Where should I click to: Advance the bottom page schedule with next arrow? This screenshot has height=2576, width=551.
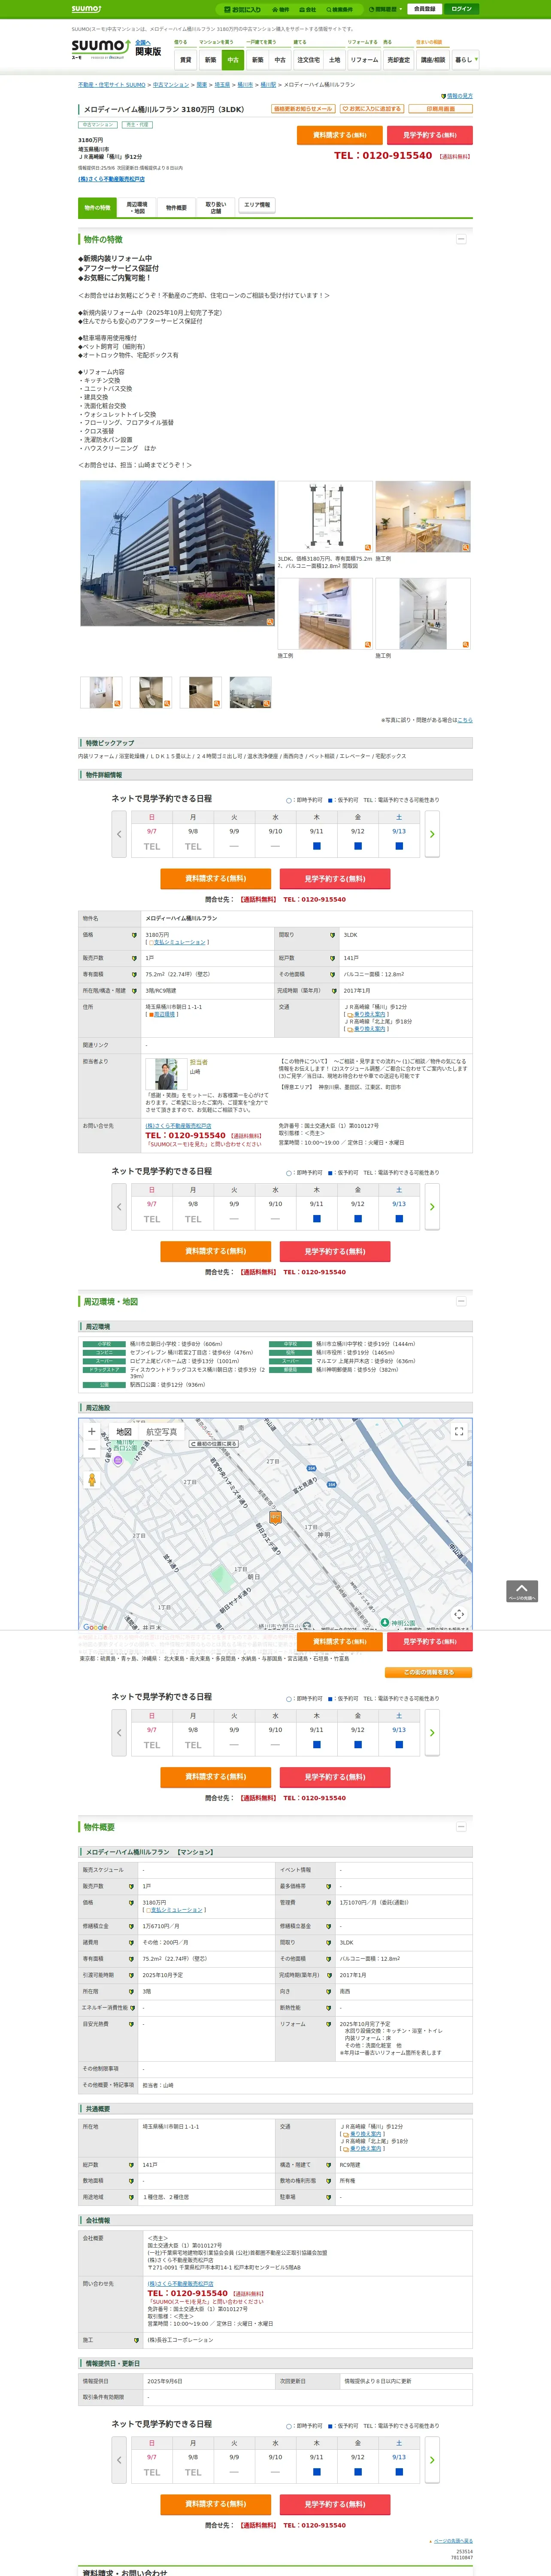click(432, 2460)
